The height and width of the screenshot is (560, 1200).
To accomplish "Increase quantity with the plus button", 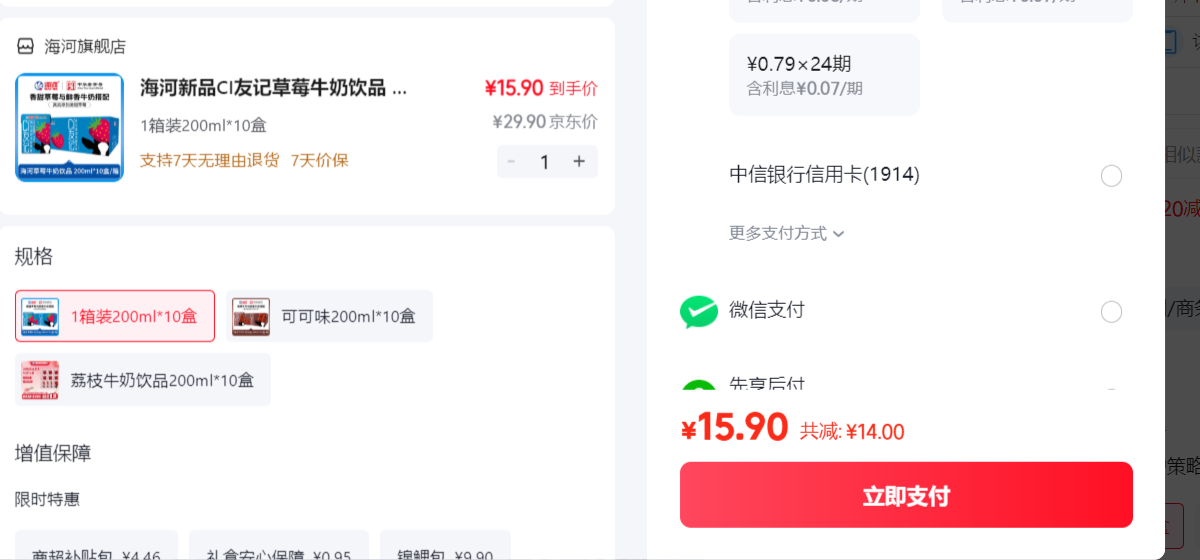I will (x=579, y=161).
